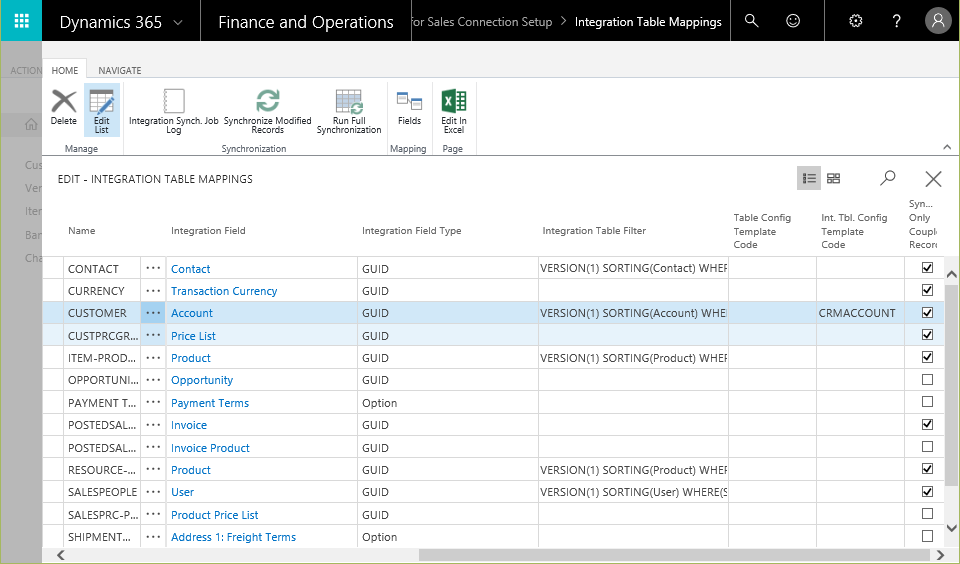Click Integration Table Mappings breadcrumb
This screenshot has width=960, height=564.
click(x=648, y=21)
